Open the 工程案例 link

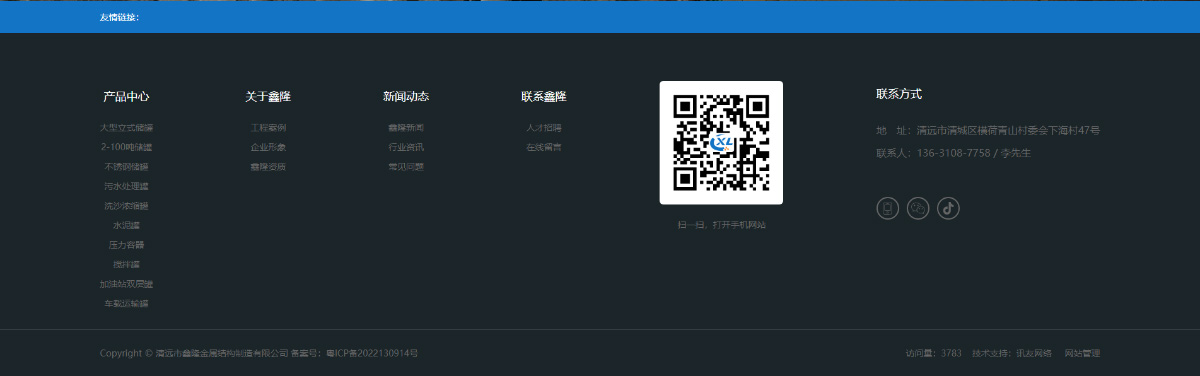coord(268,128)
